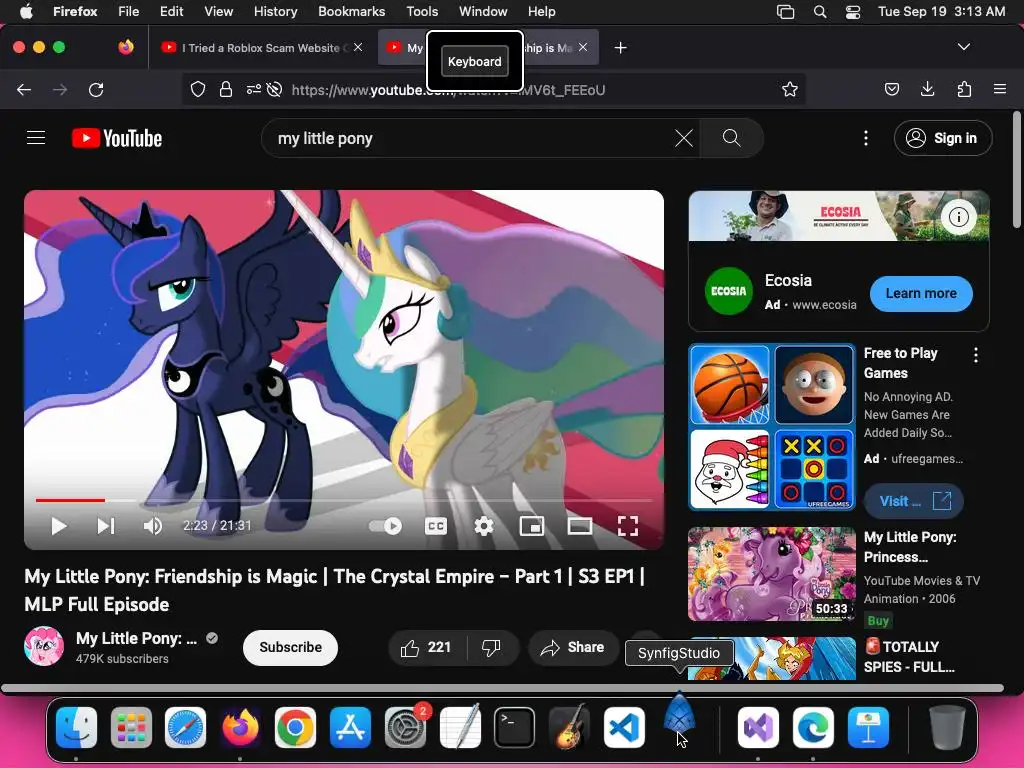Viewport: 1024px width, 768px height.
Task: Open My Little Pony: Princess movie thumbnail
Action: (x=772, y=573)
